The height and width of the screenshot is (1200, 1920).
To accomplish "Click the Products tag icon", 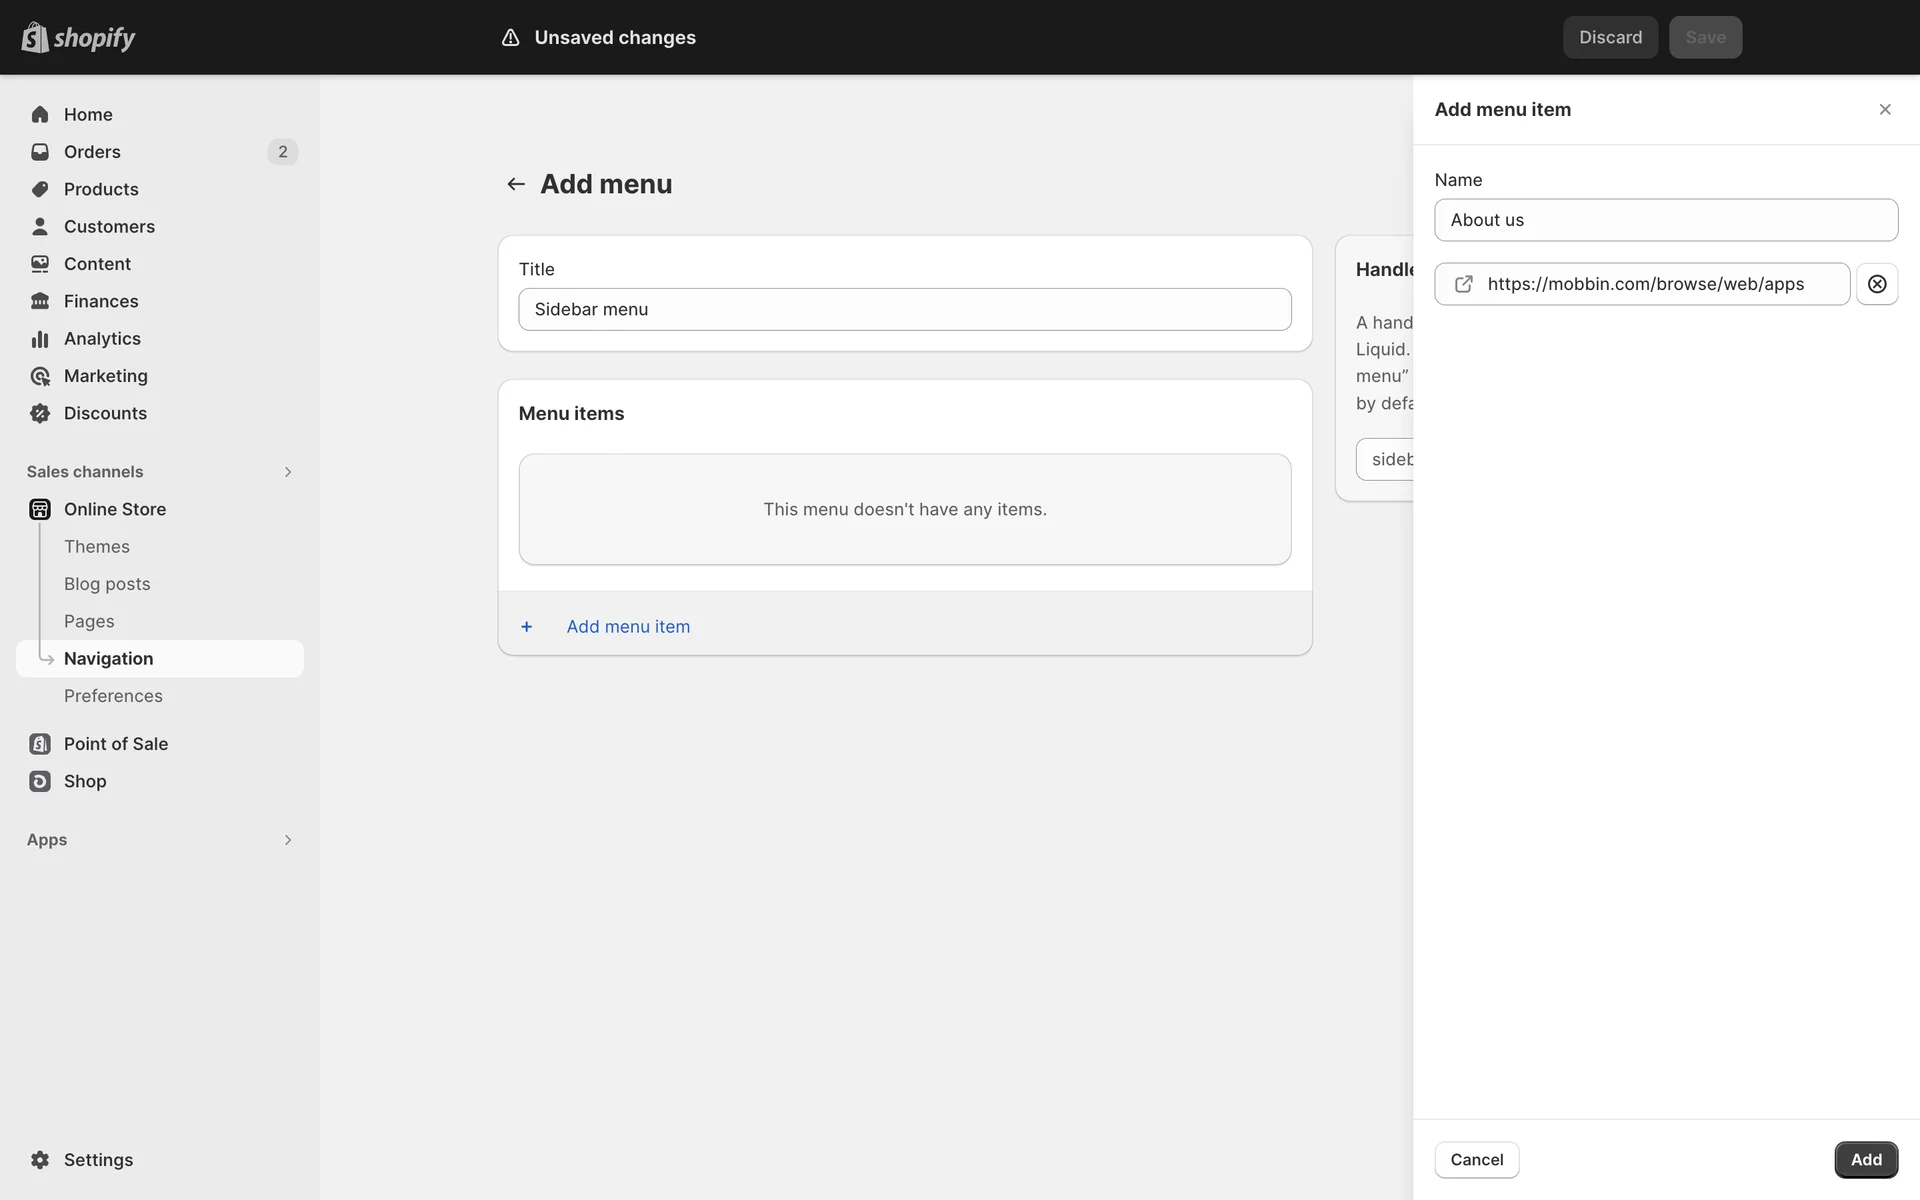I will pos(40,189).
